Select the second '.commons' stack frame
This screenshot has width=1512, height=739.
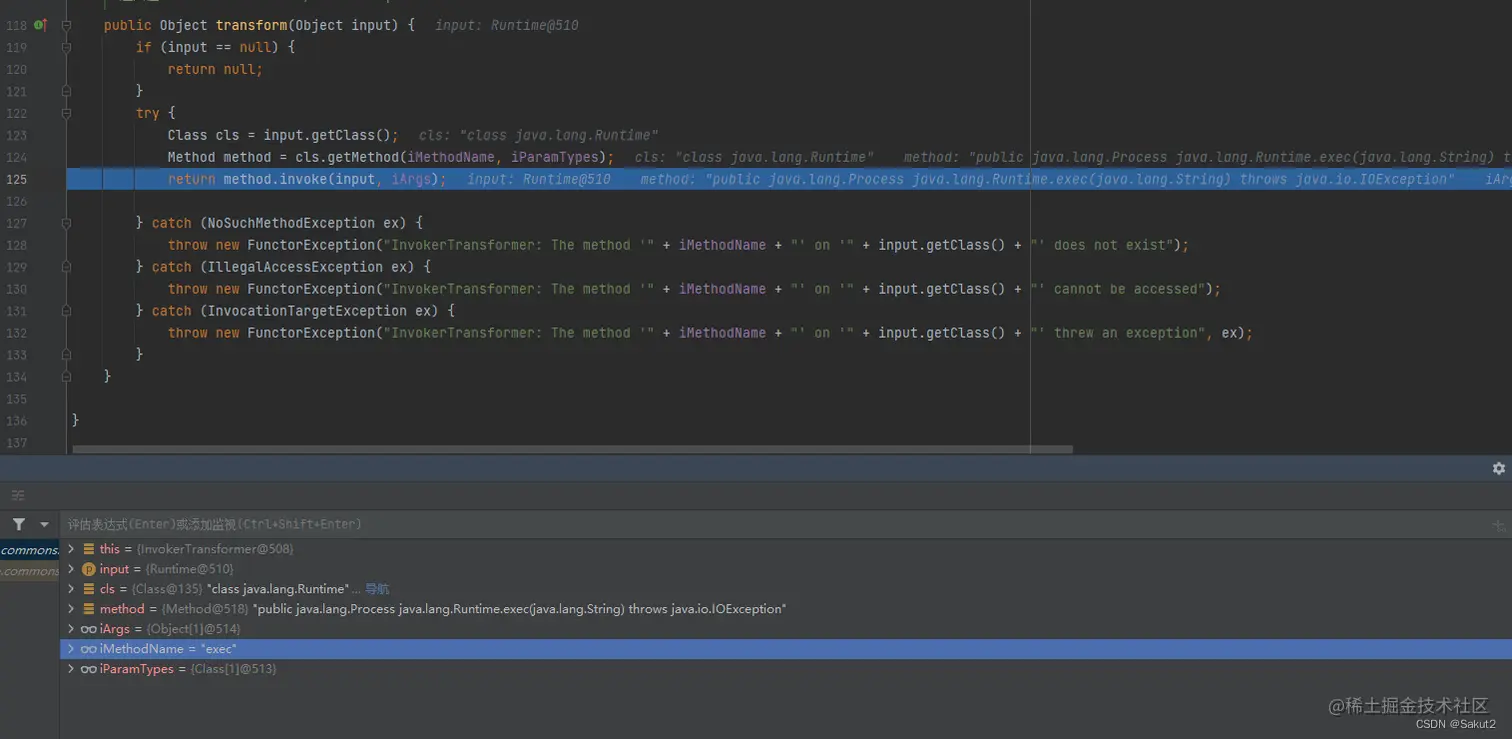tap(30, 571)
